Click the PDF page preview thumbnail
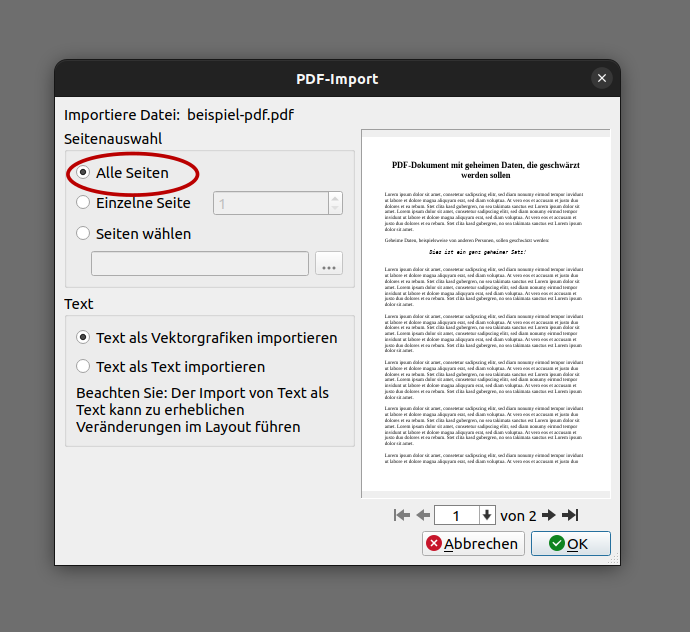Image resolution: width=690 pixels, height=632 pixels. click(485, 310)
